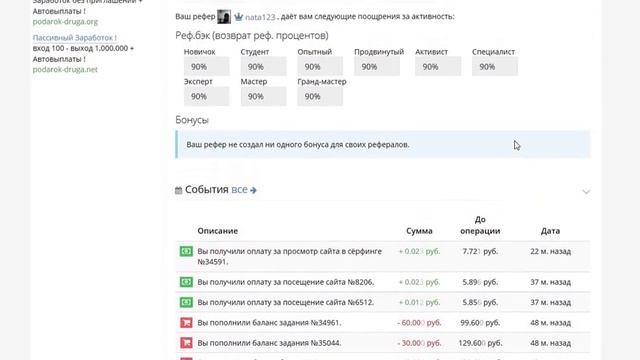Click 'Вы пополнили баланс задания №34961.'
The image size is (640, 360).
269,323
